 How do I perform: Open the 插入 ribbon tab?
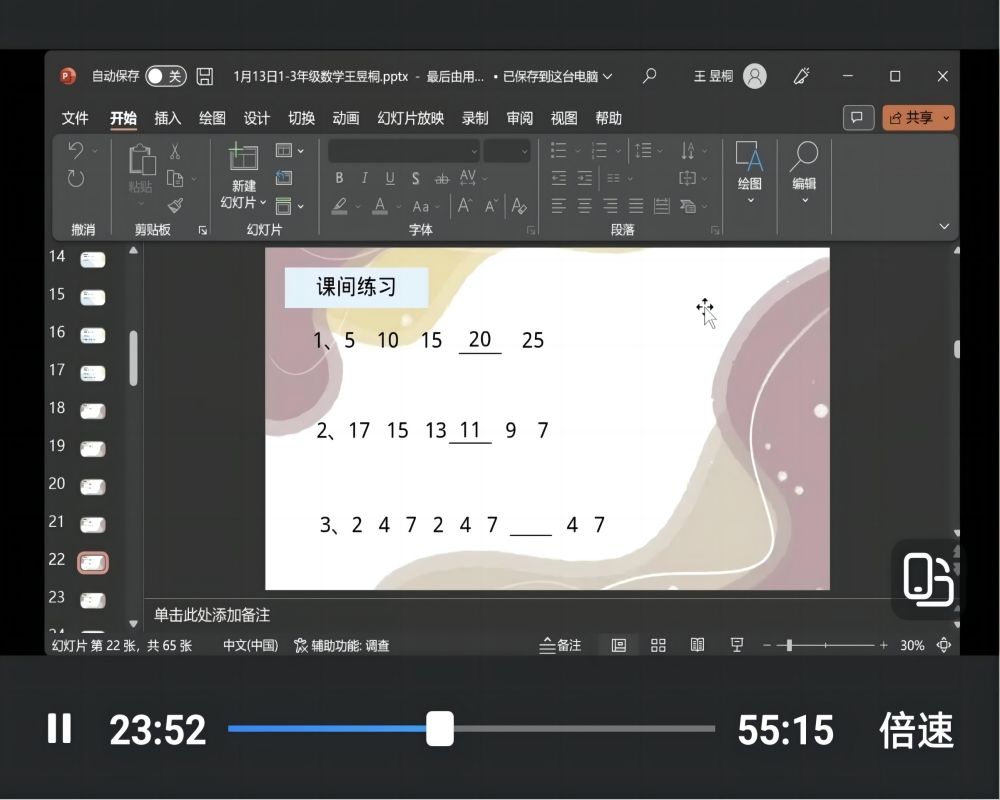[168, 118]
